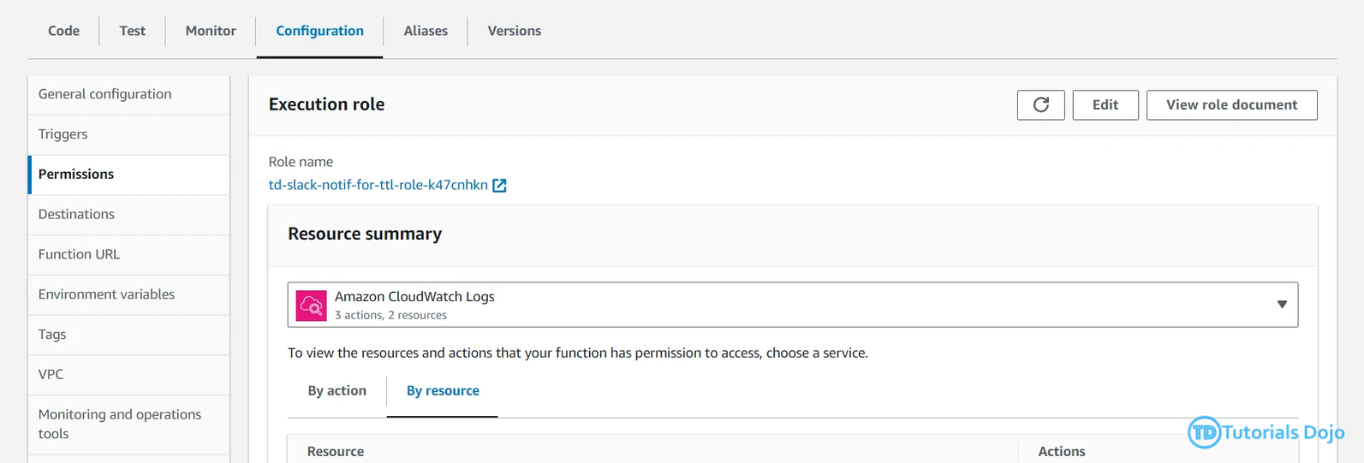Click View role document button
The width and height of the screenshot is (1364, 463).
(x=1232, y=105)
